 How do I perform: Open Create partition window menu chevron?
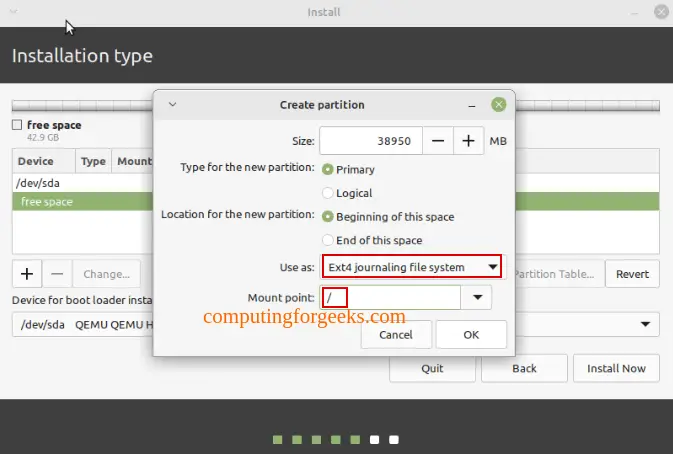pos(173,104)
